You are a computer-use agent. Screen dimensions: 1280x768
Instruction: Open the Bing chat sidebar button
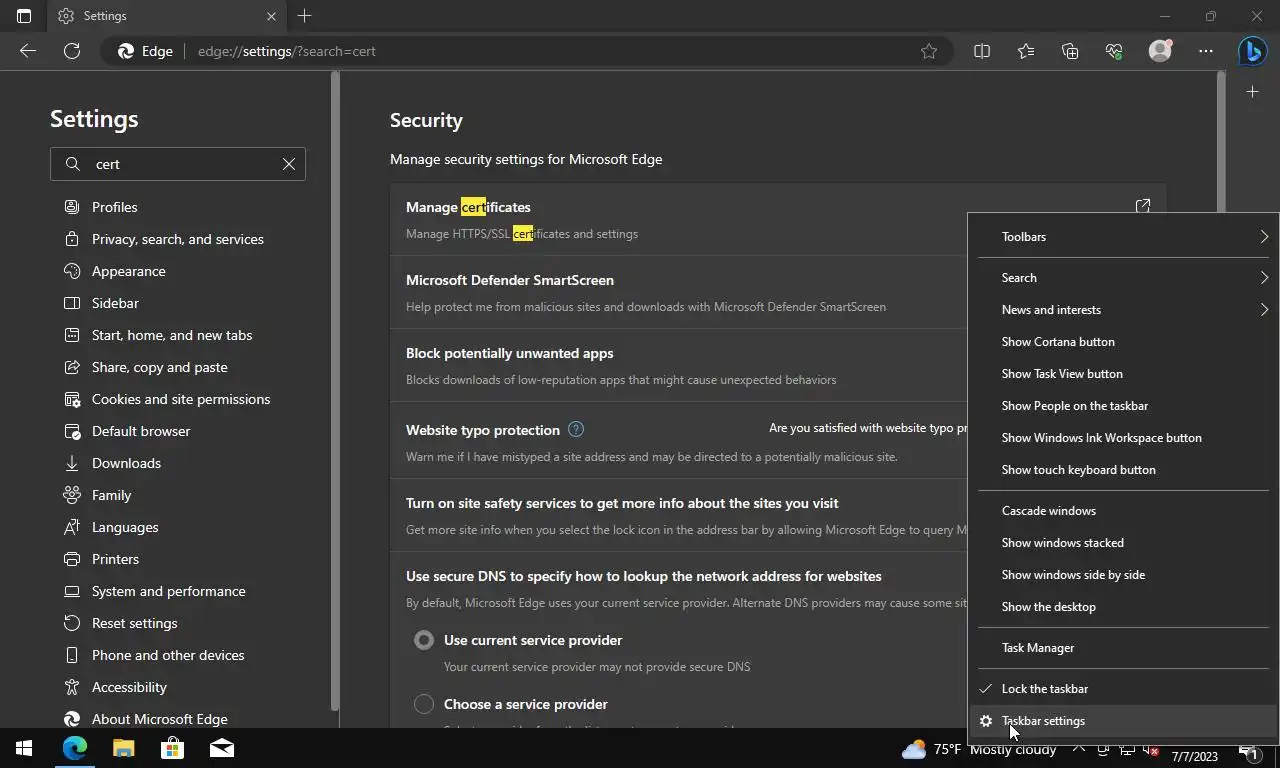[x=1252, y=51]
